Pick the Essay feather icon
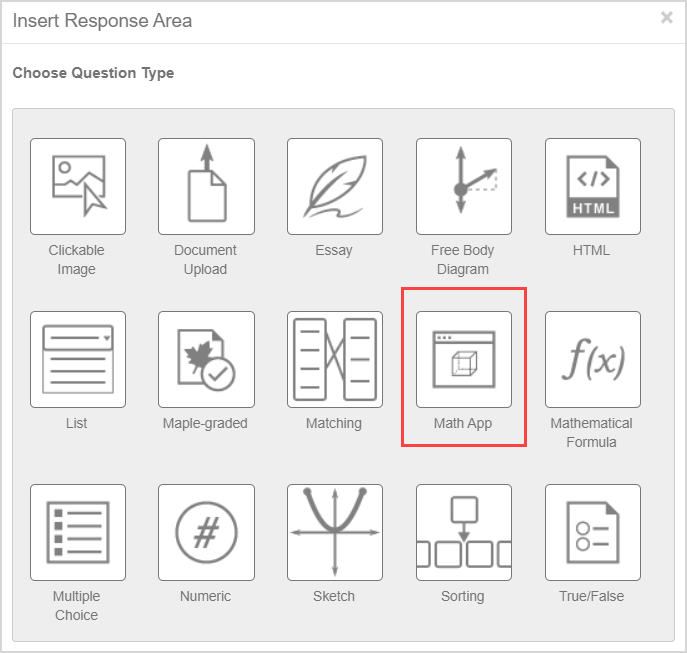The image size is (687, 653). [x=334, y=186]
